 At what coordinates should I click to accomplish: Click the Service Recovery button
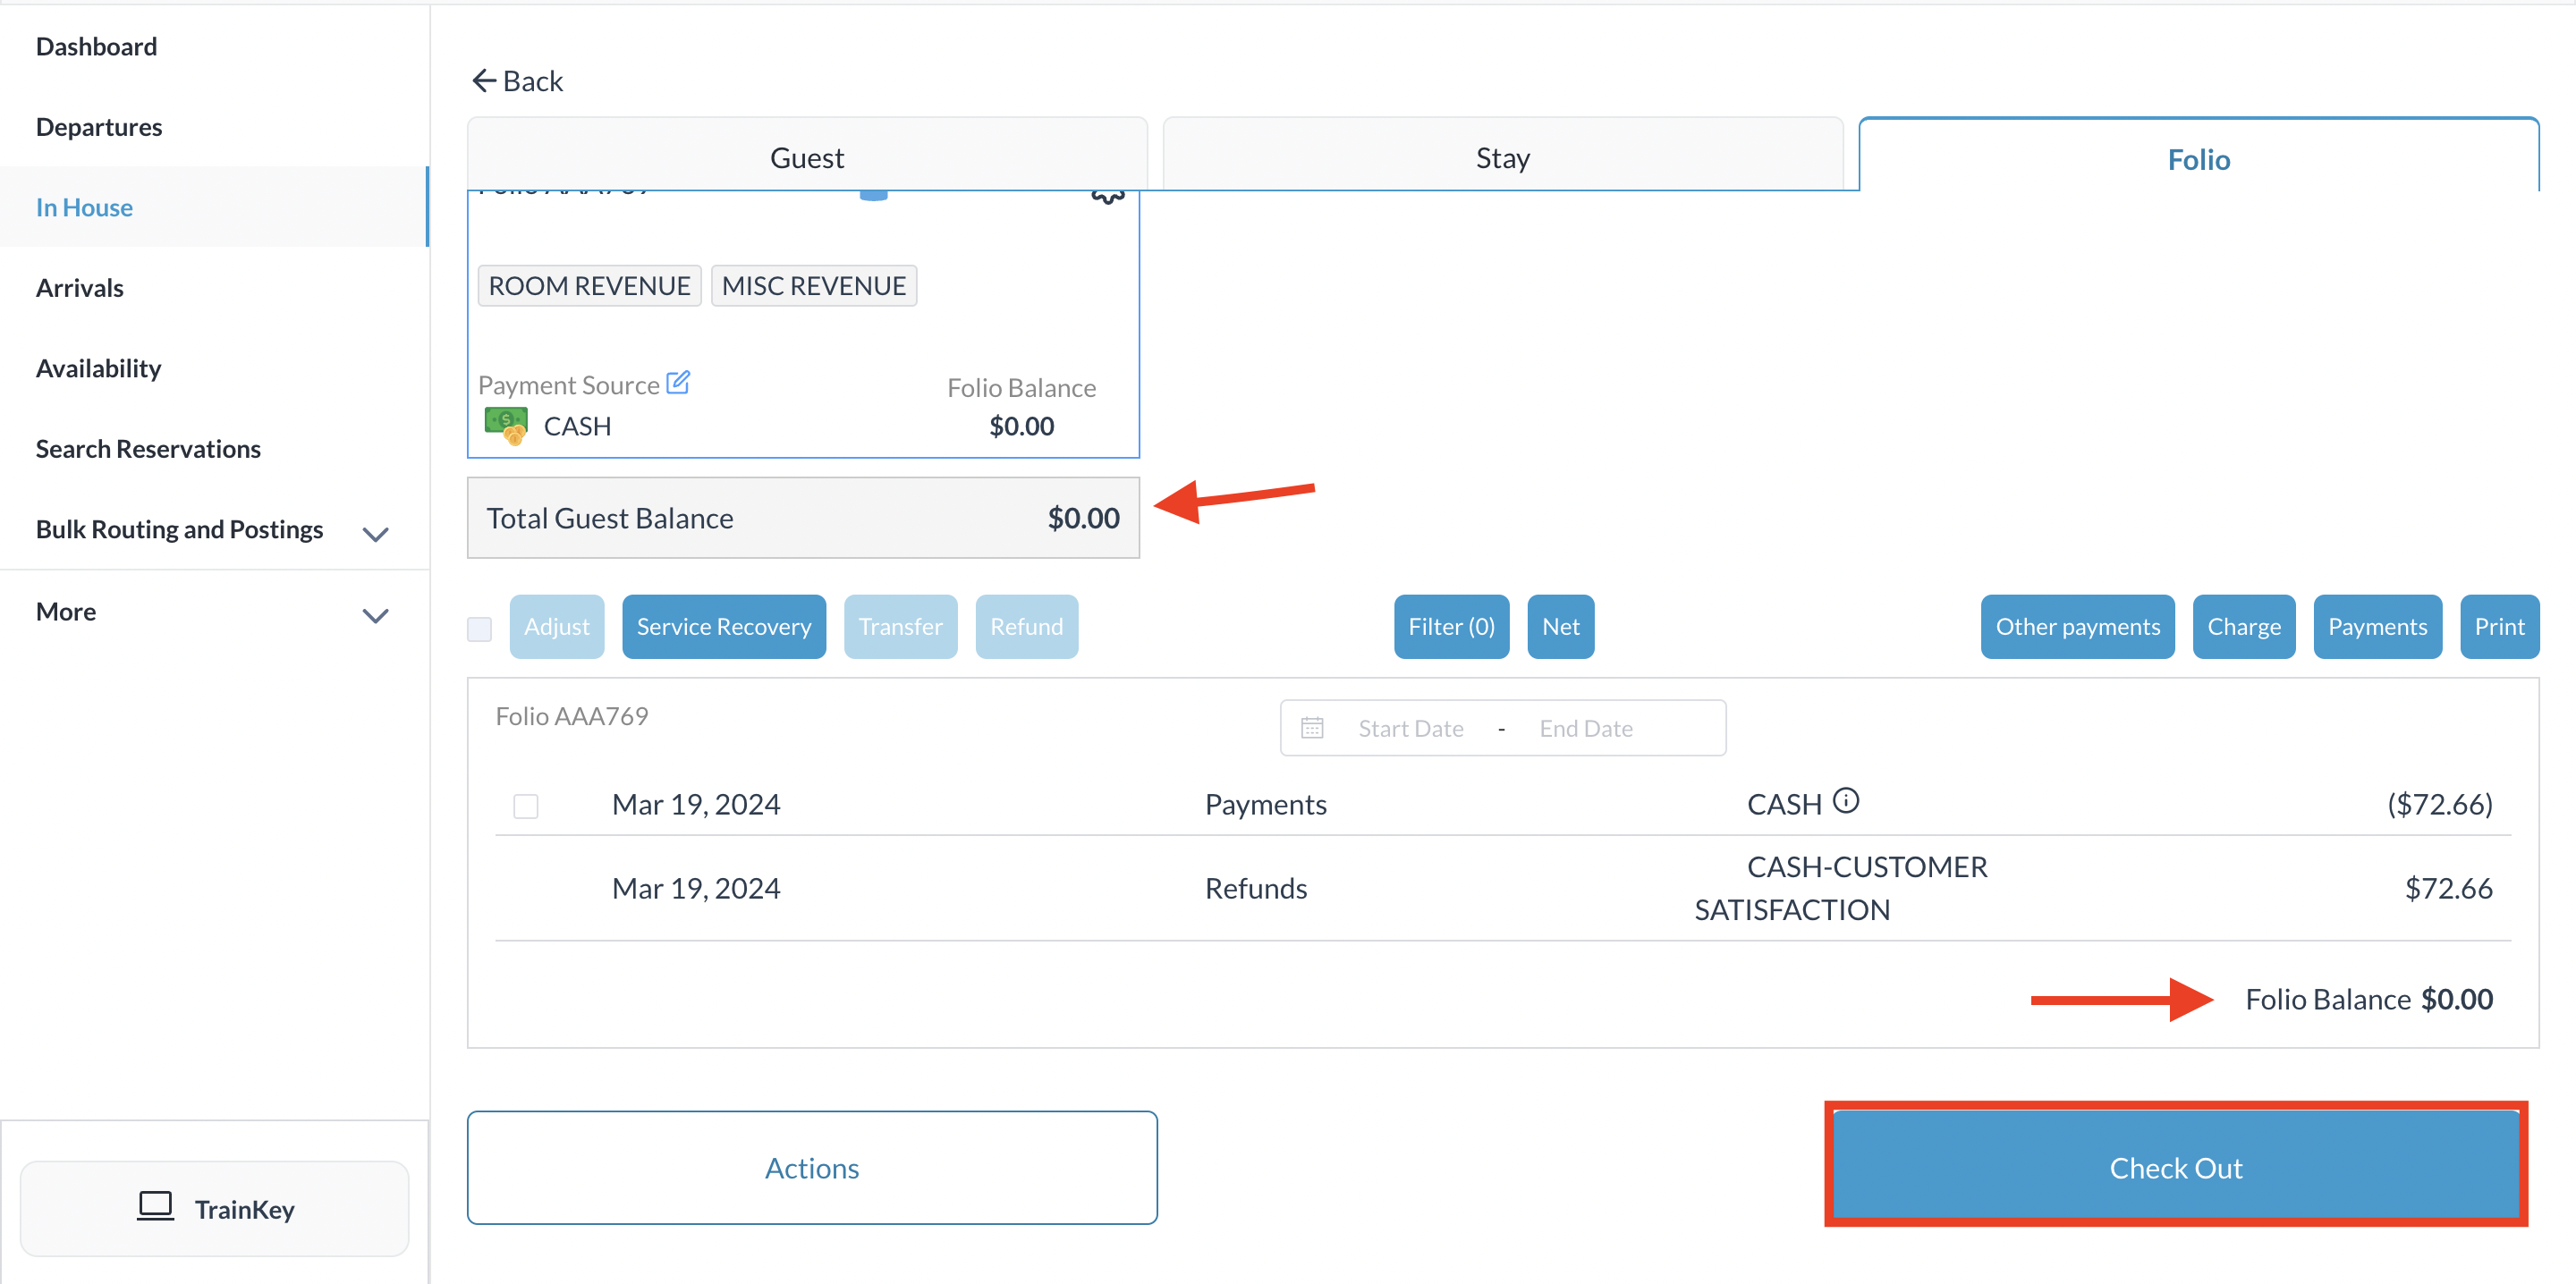click(x=723, y=627)
